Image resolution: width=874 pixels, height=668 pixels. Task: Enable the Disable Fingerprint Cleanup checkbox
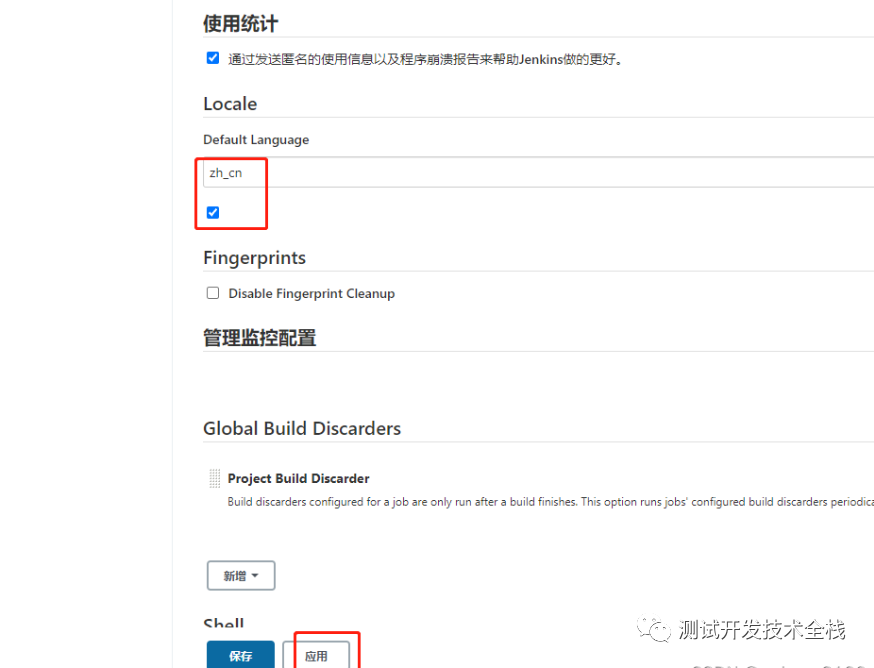pyautogui.click(x=212, y=293)
